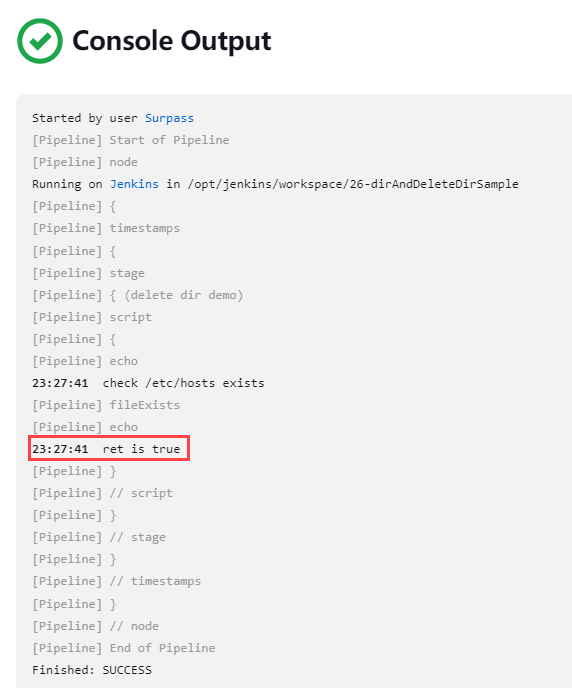Open the Surpass user link

[x=169, y=118]
